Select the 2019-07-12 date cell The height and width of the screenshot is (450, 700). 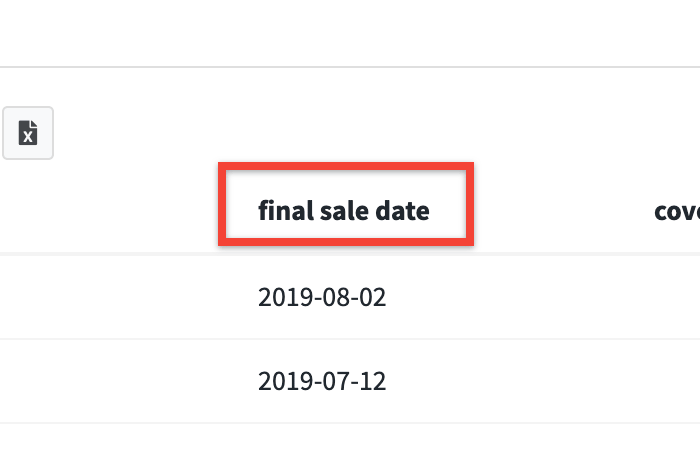pos(322,381)
